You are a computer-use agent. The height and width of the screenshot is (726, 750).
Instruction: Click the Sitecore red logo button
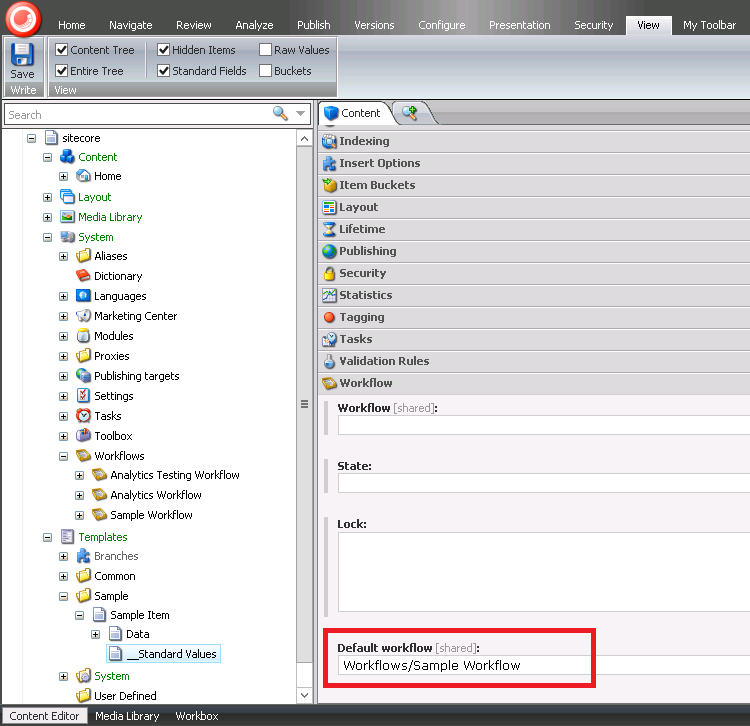pyautogui.click(x=23, y=19)
